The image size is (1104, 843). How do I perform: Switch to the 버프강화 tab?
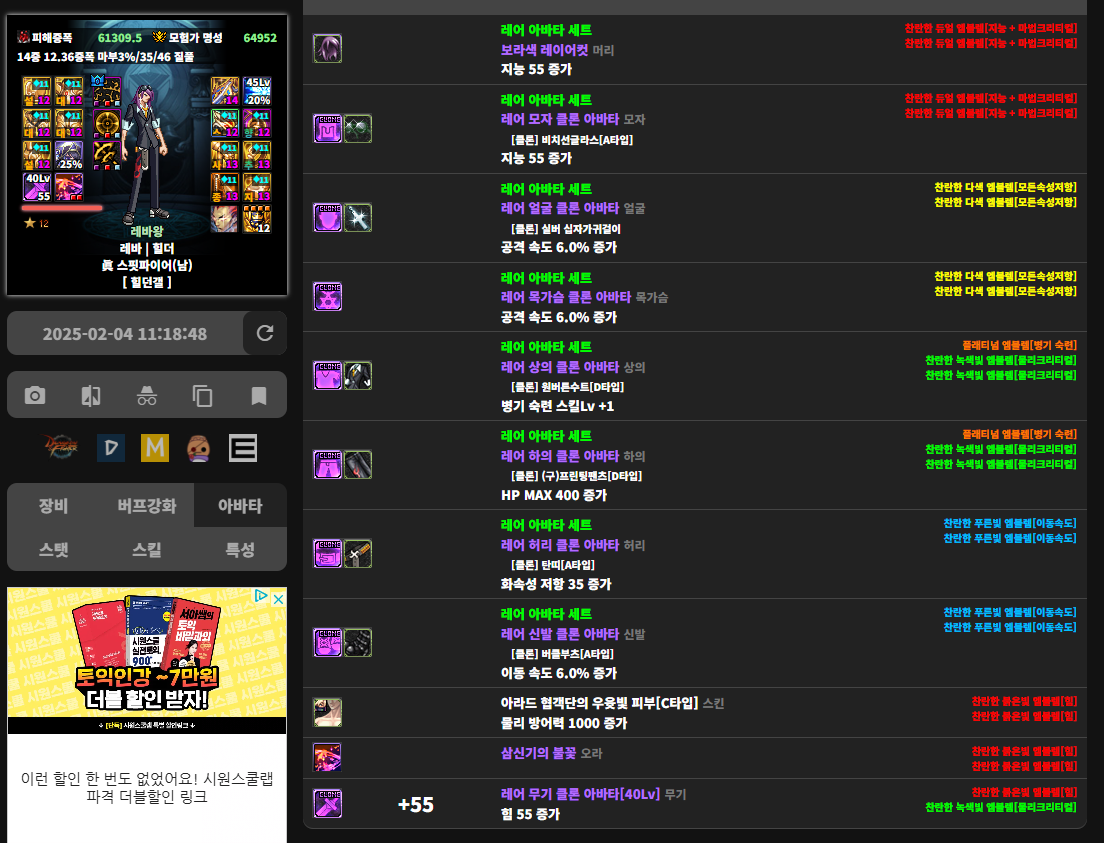coord(146,506)
